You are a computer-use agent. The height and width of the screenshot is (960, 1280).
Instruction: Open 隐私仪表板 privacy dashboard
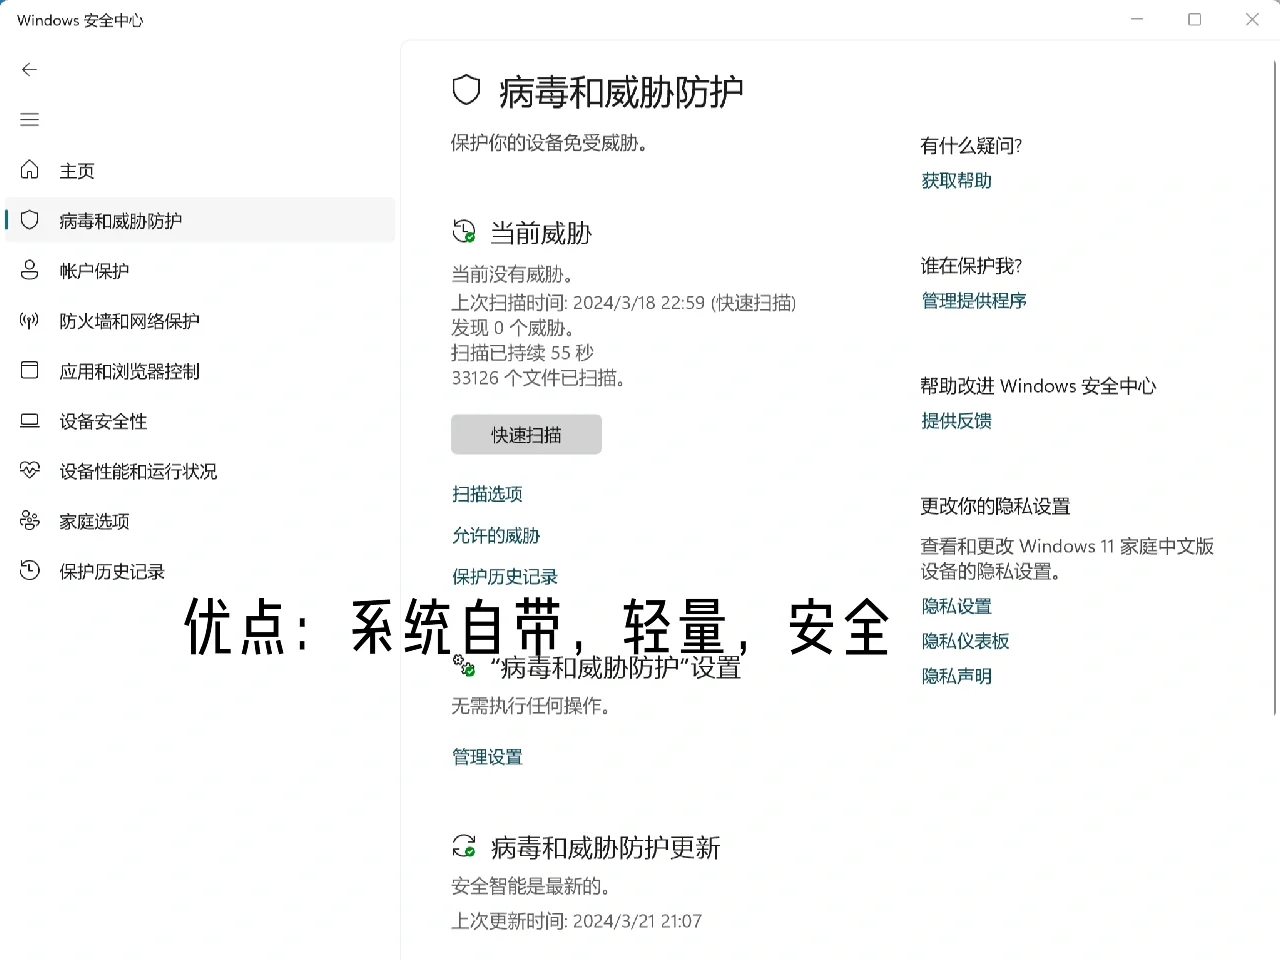(x=964, y=640)
